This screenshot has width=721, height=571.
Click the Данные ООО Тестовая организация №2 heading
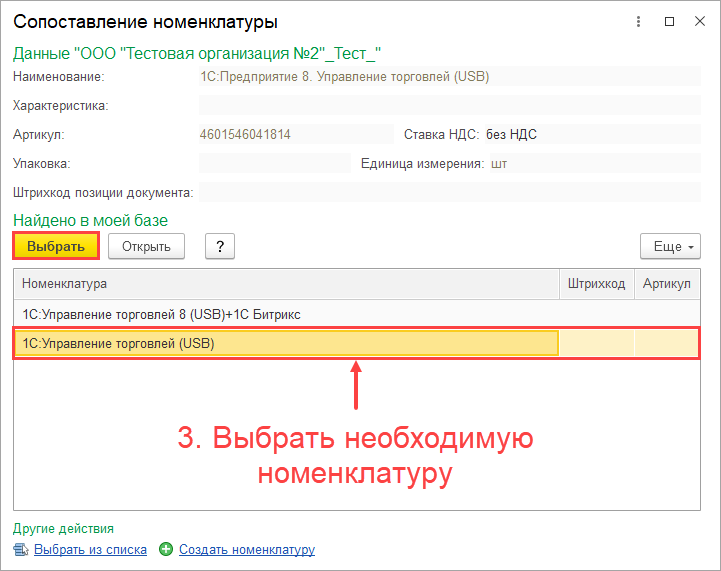[197, 54]
